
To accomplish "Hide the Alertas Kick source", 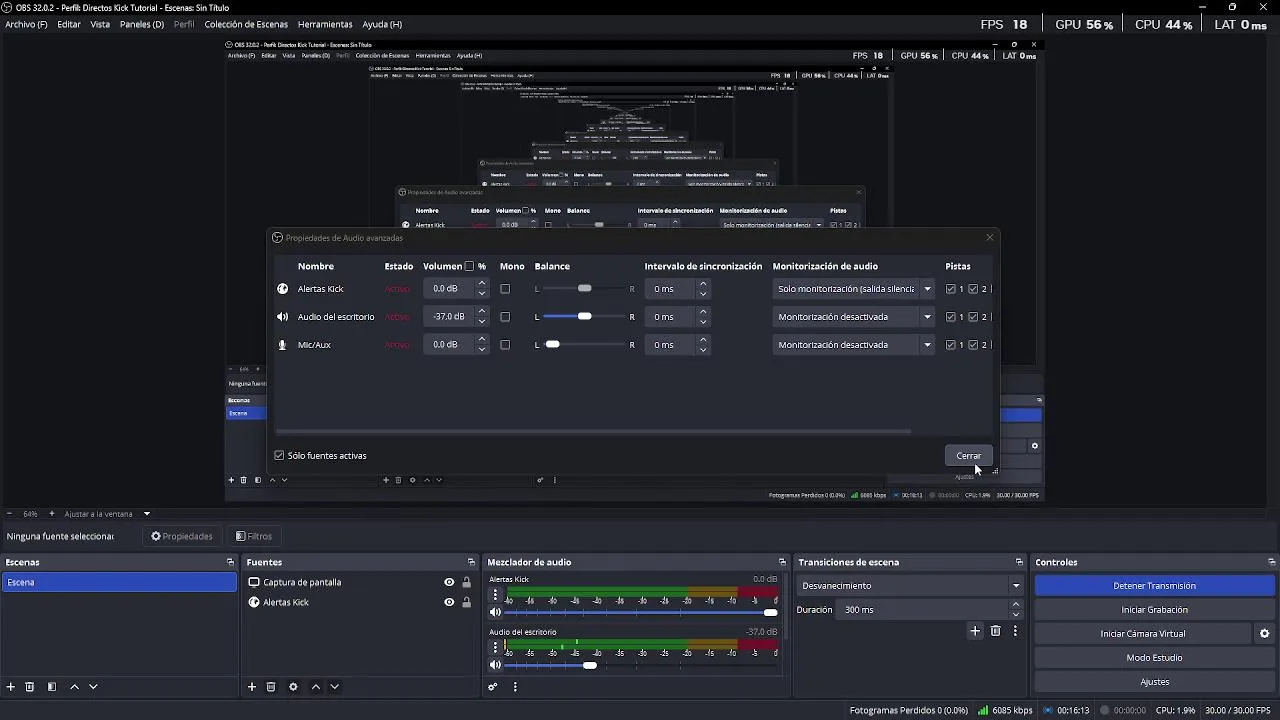I will (449, 602).
